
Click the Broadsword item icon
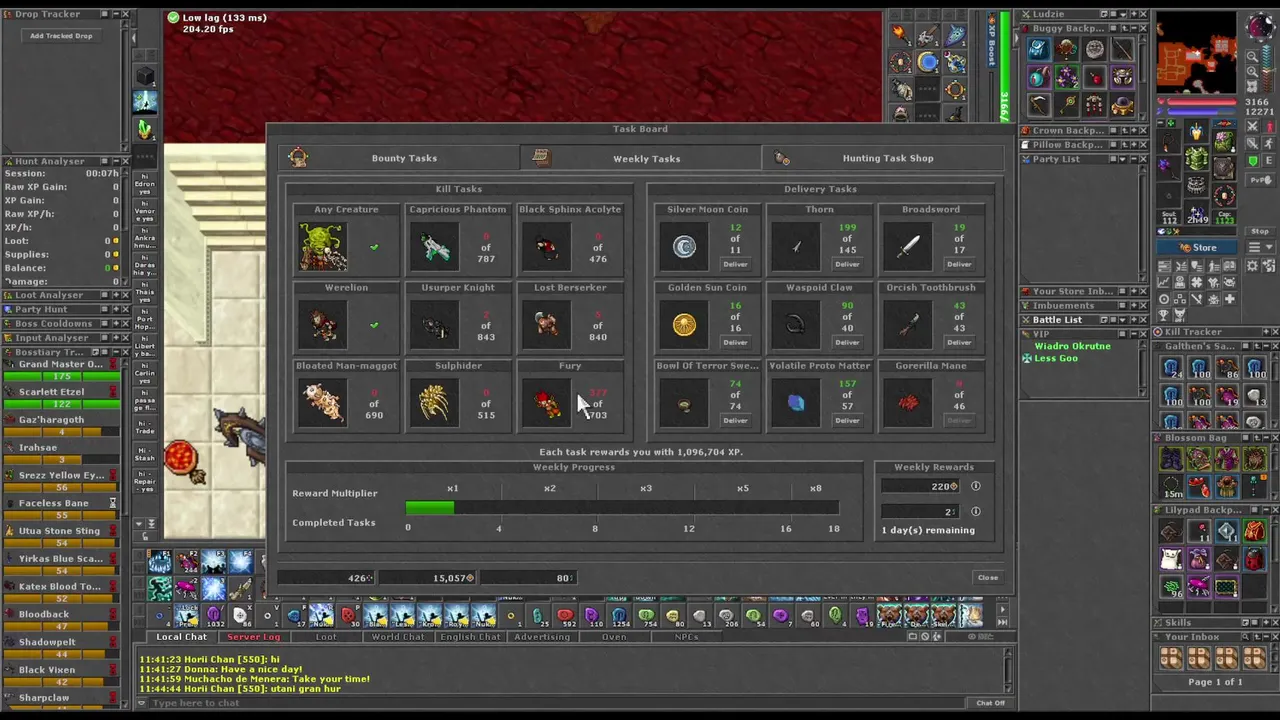click(x=908, y=246)
